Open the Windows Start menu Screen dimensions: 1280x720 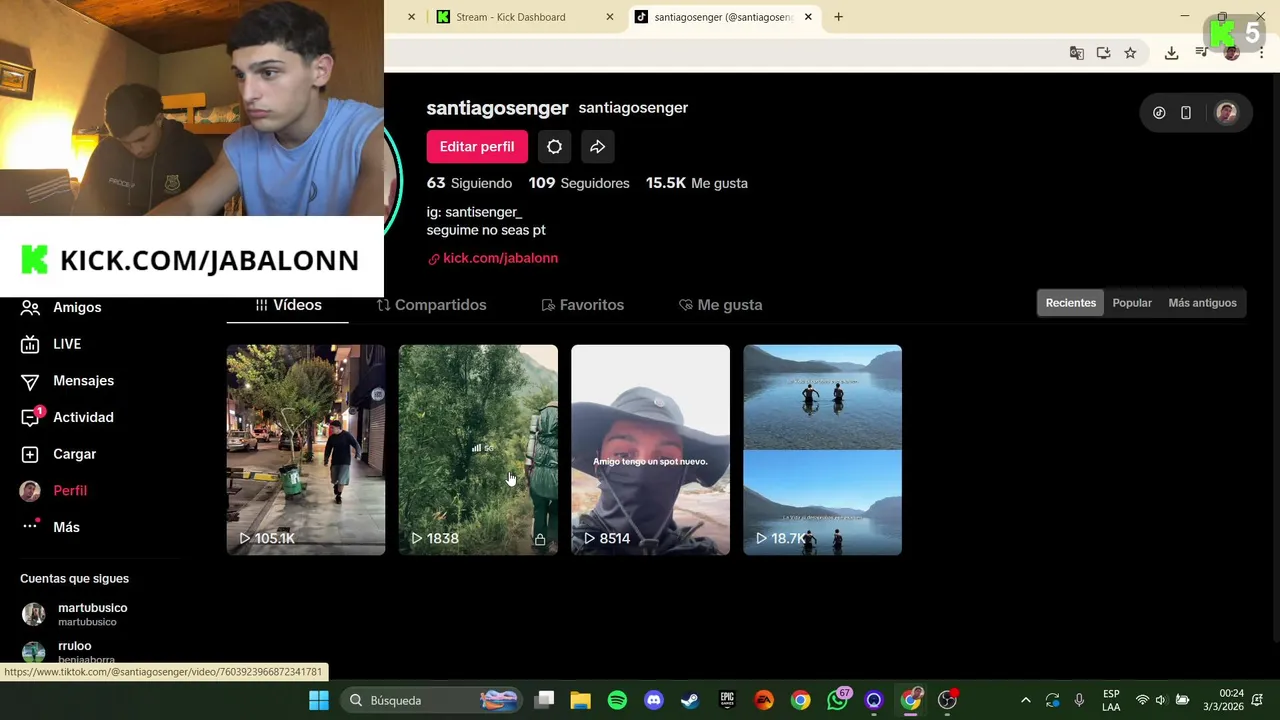pyautogui.click(x=319, y=701)
